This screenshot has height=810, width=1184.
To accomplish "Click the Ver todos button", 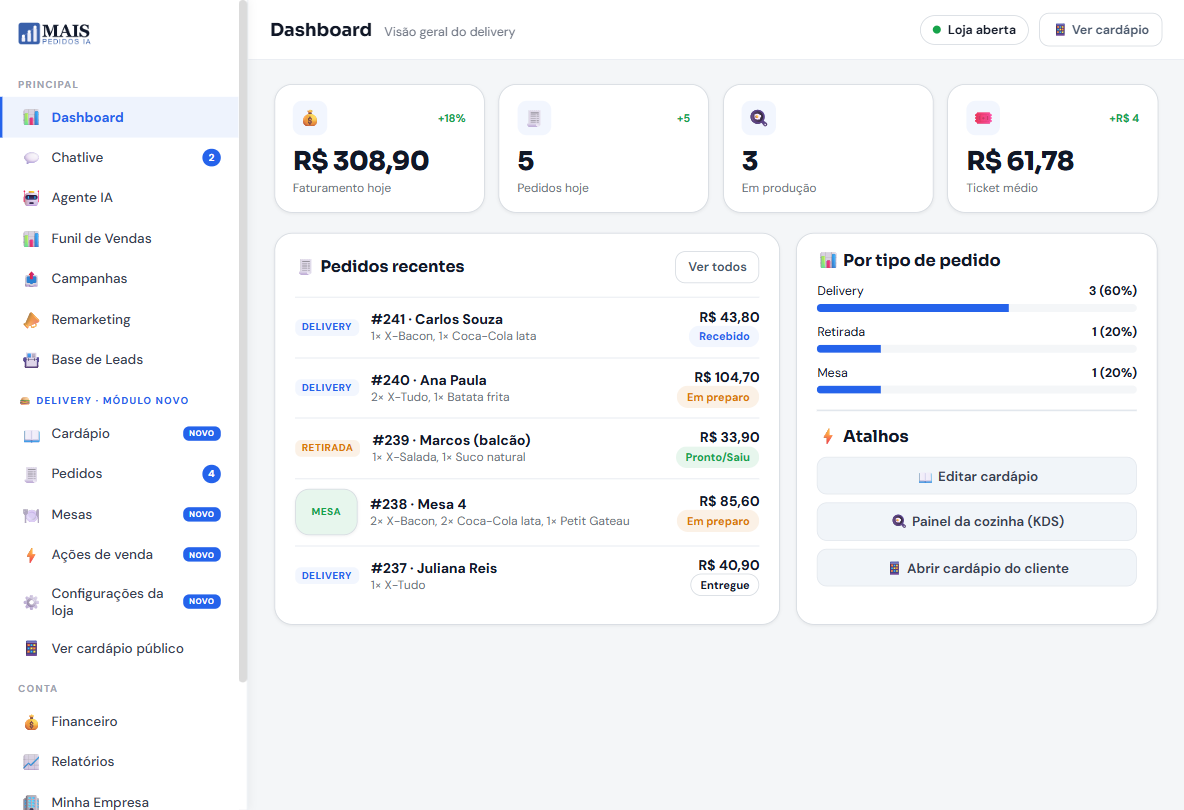I will (717, 267).
